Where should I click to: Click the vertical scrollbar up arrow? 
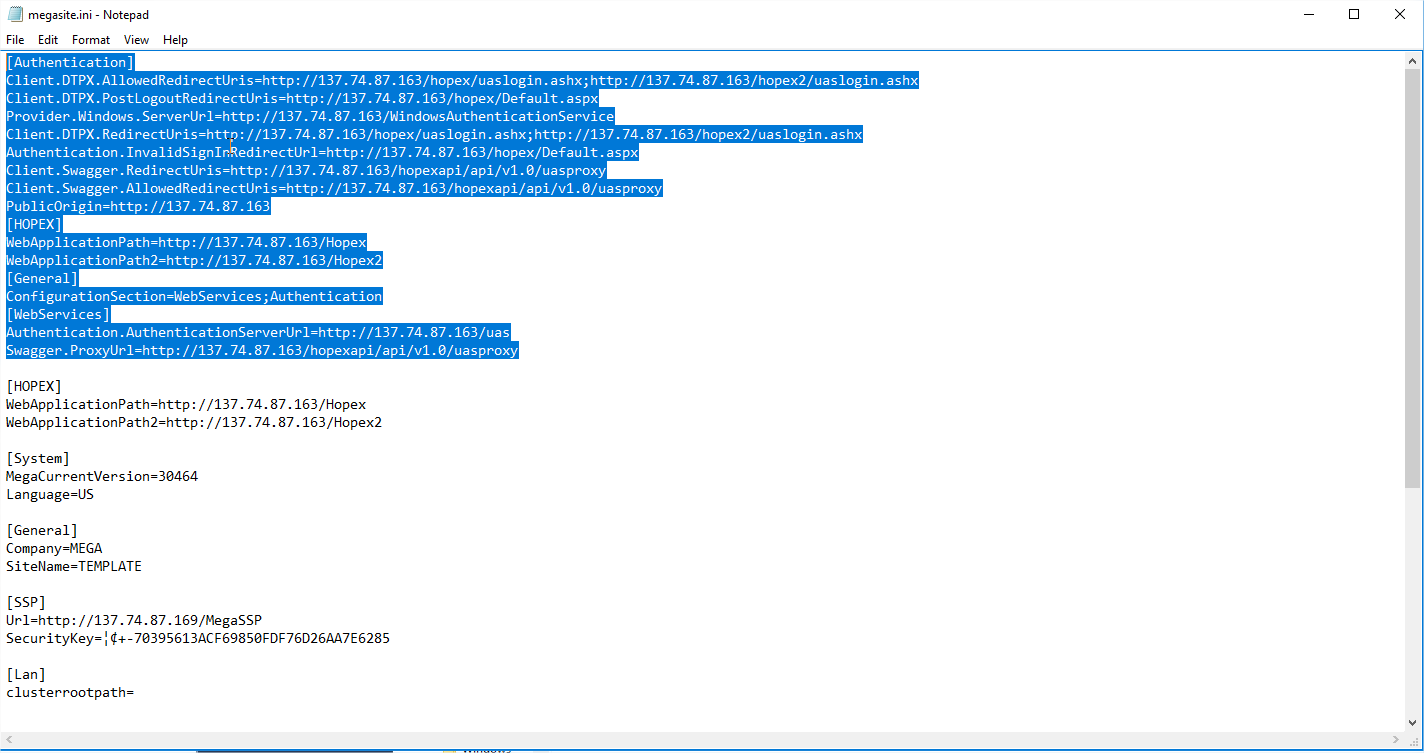click(1413, 61)
